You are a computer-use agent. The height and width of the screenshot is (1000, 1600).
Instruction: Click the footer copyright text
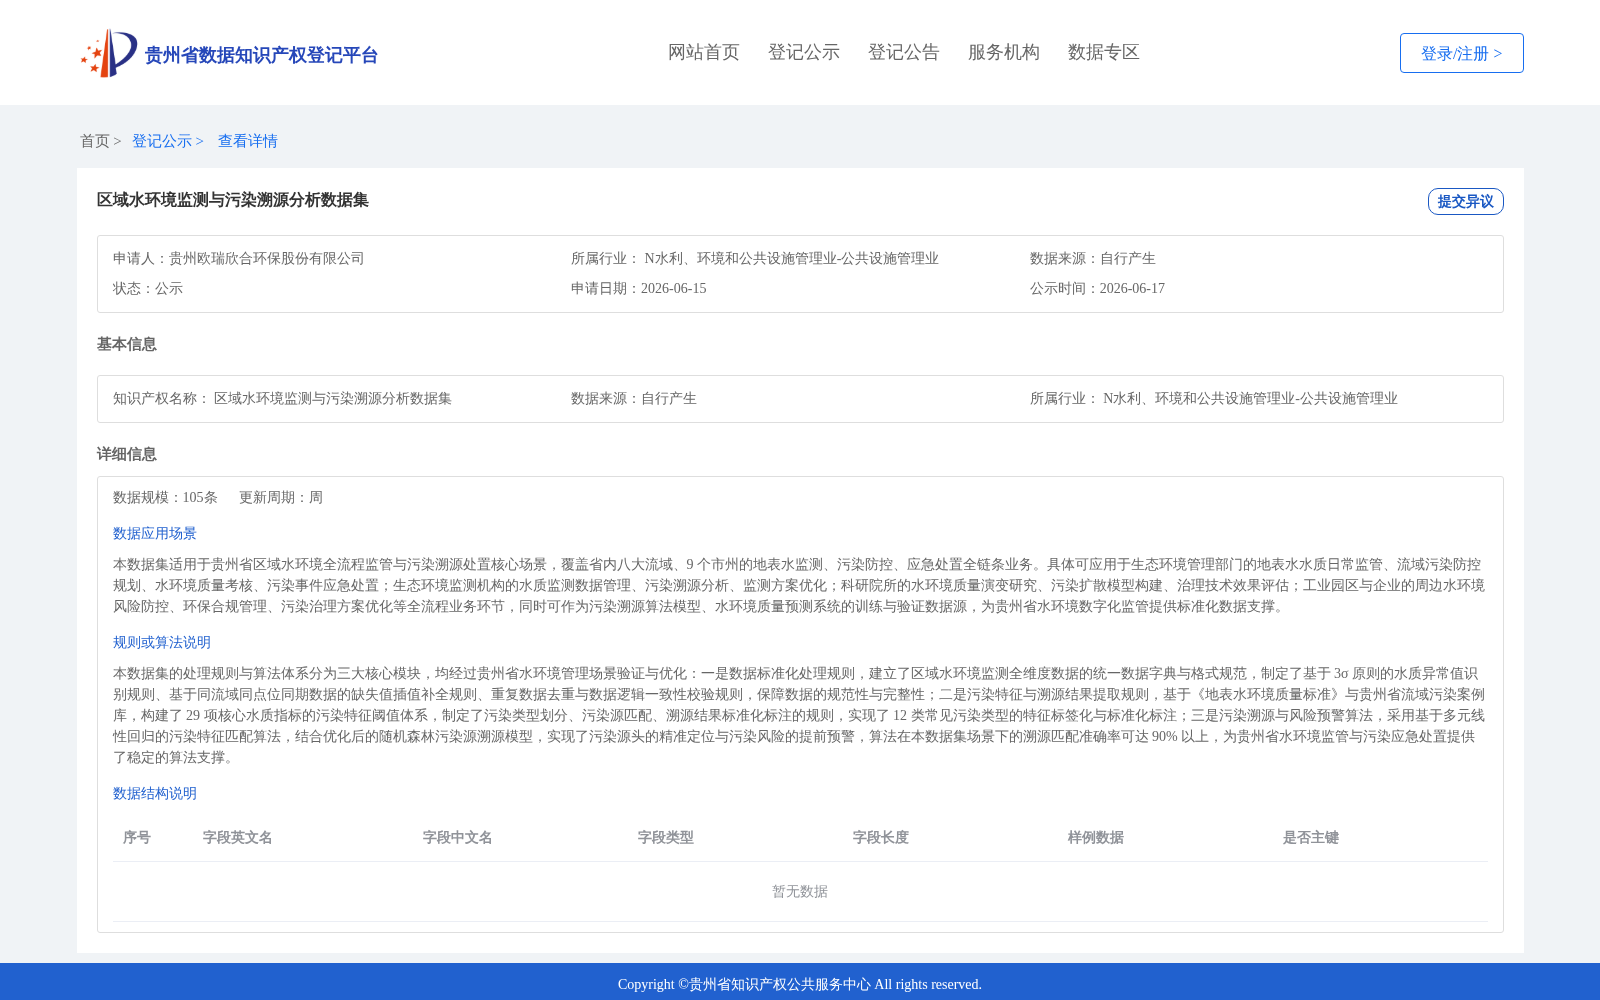(x=800, y=984)
